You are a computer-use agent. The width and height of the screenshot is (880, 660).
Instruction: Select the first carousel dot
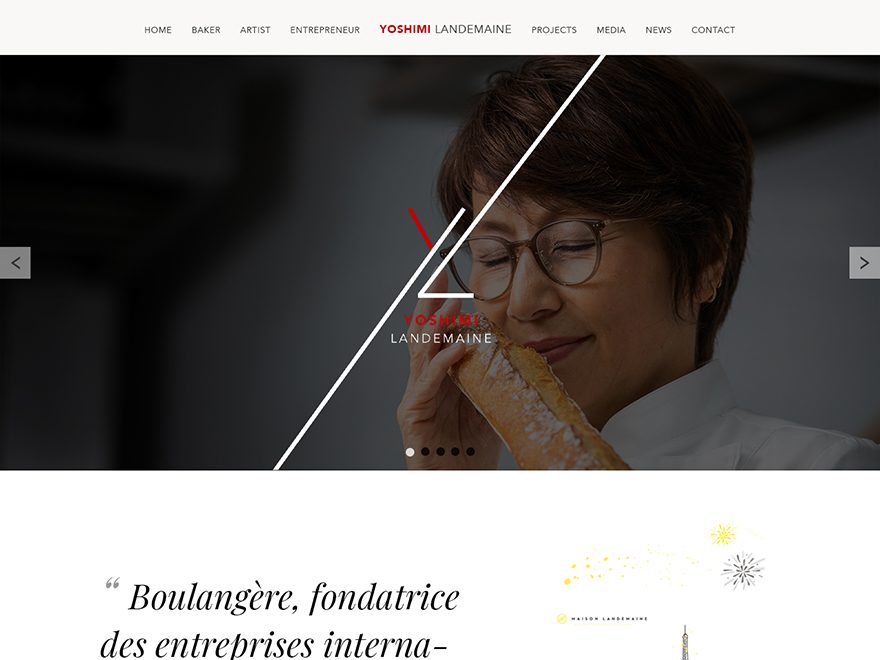coord(410,452)
